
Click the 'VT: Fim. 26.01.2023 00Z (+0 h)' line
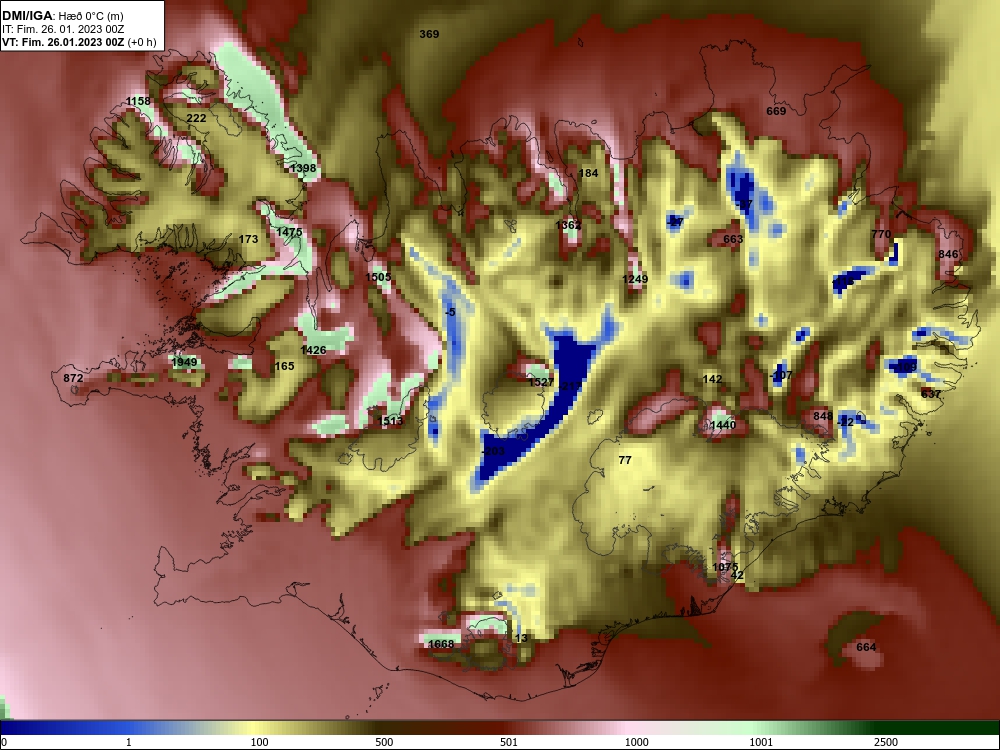pos(78,42)
